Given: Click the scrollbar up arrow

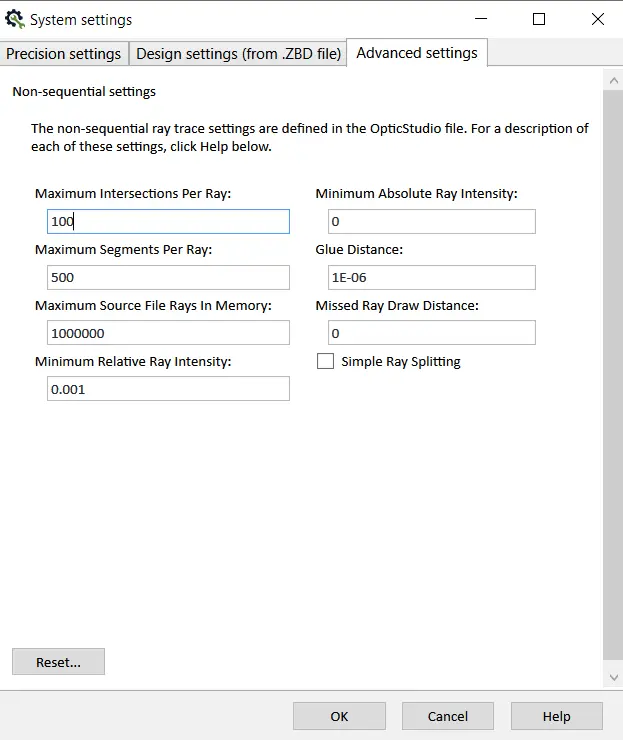Looking at the screenshot, I should [x=614, y=81].
